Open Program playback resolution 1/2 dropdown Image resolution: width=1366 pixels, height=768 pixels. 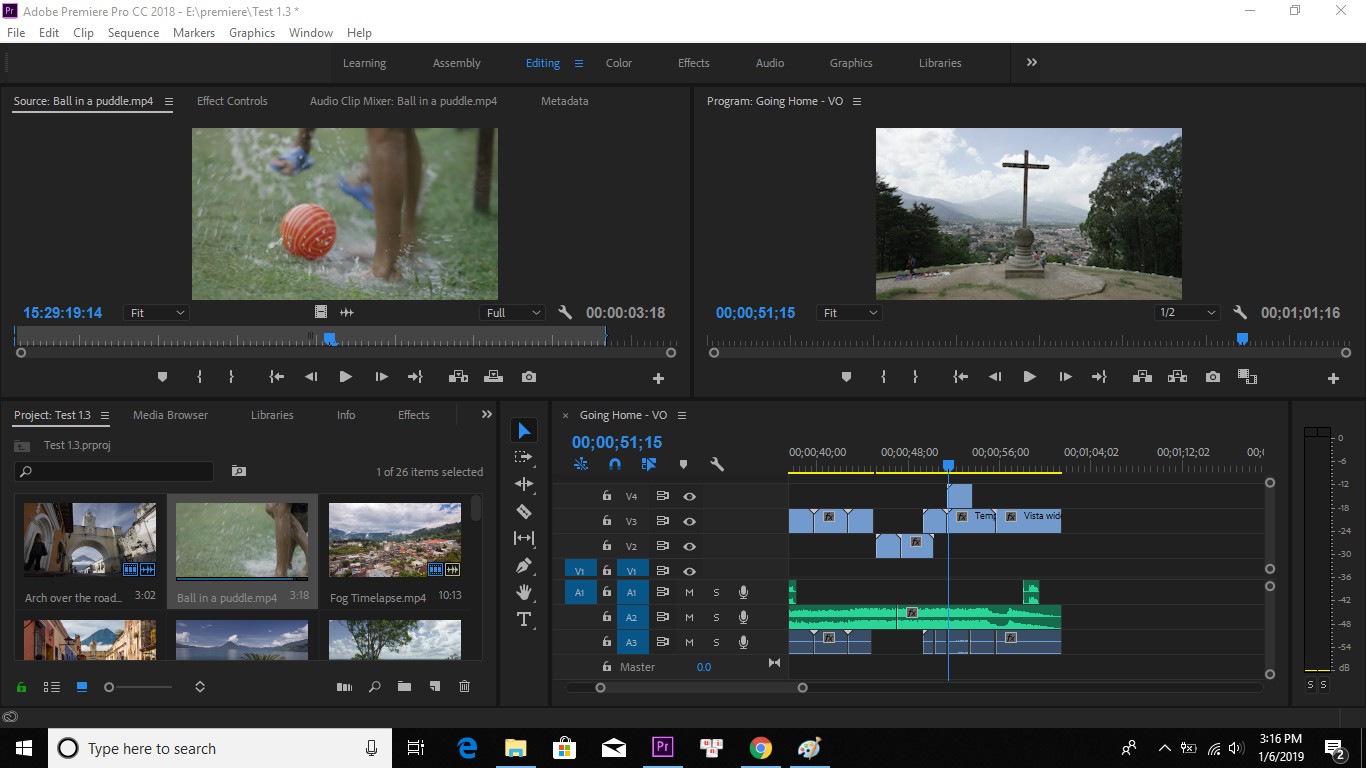point(1187,313)
